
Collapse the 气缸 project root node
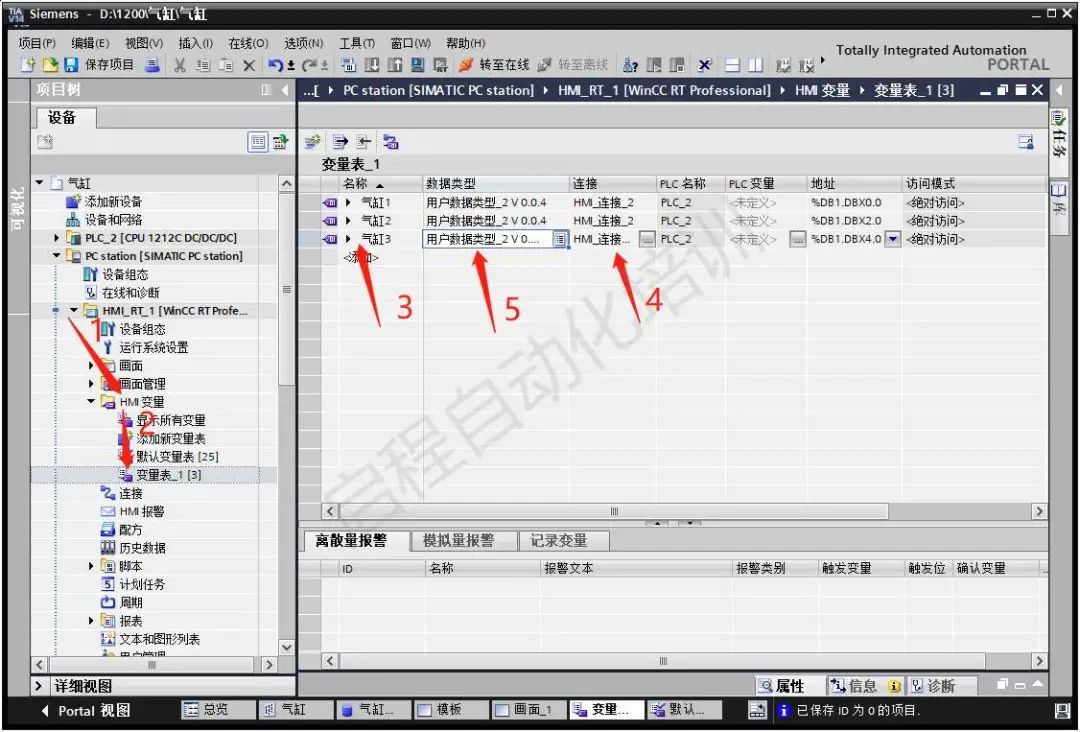click(x=40, y=183)
